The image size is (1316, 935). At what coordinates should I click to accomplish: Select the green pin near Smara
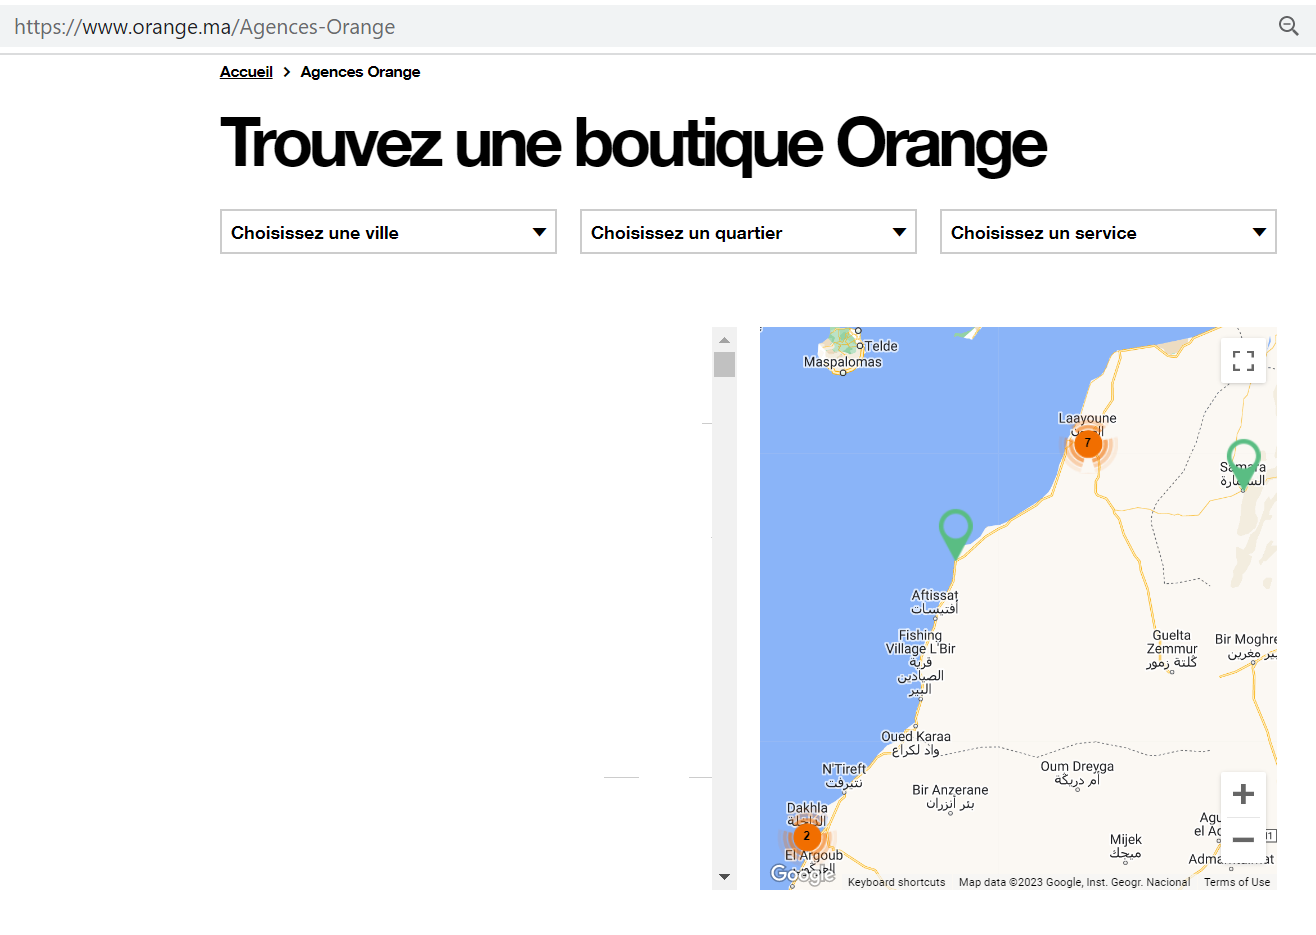pos(1243,465)
